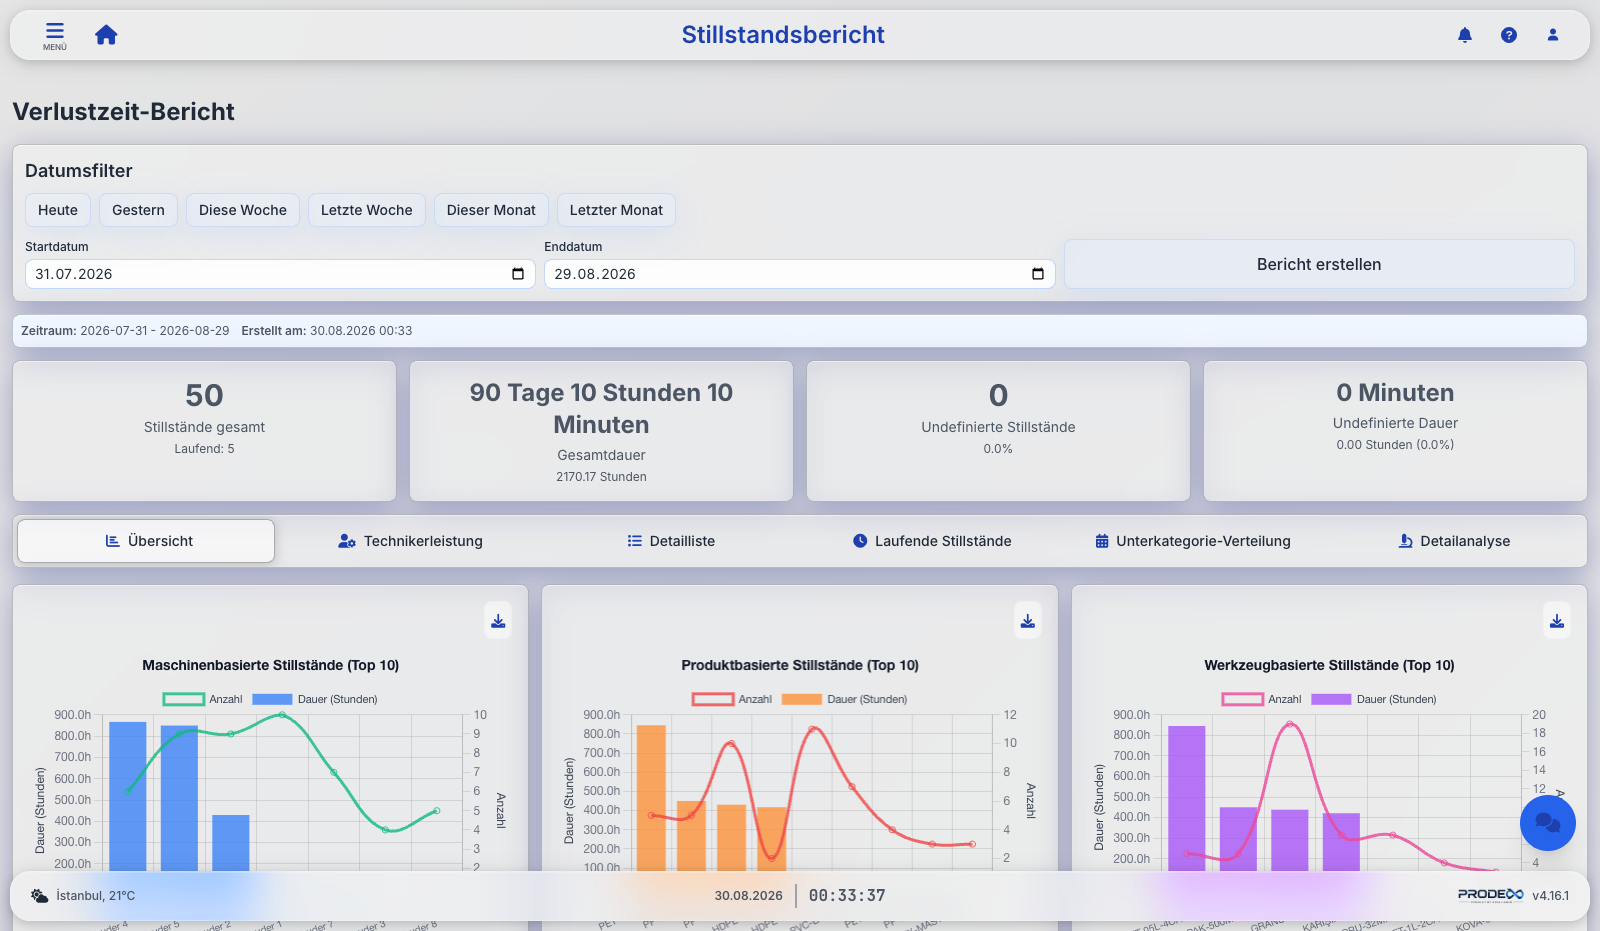
Task: Click the PRODEX logo
Action: [1490, 895]
